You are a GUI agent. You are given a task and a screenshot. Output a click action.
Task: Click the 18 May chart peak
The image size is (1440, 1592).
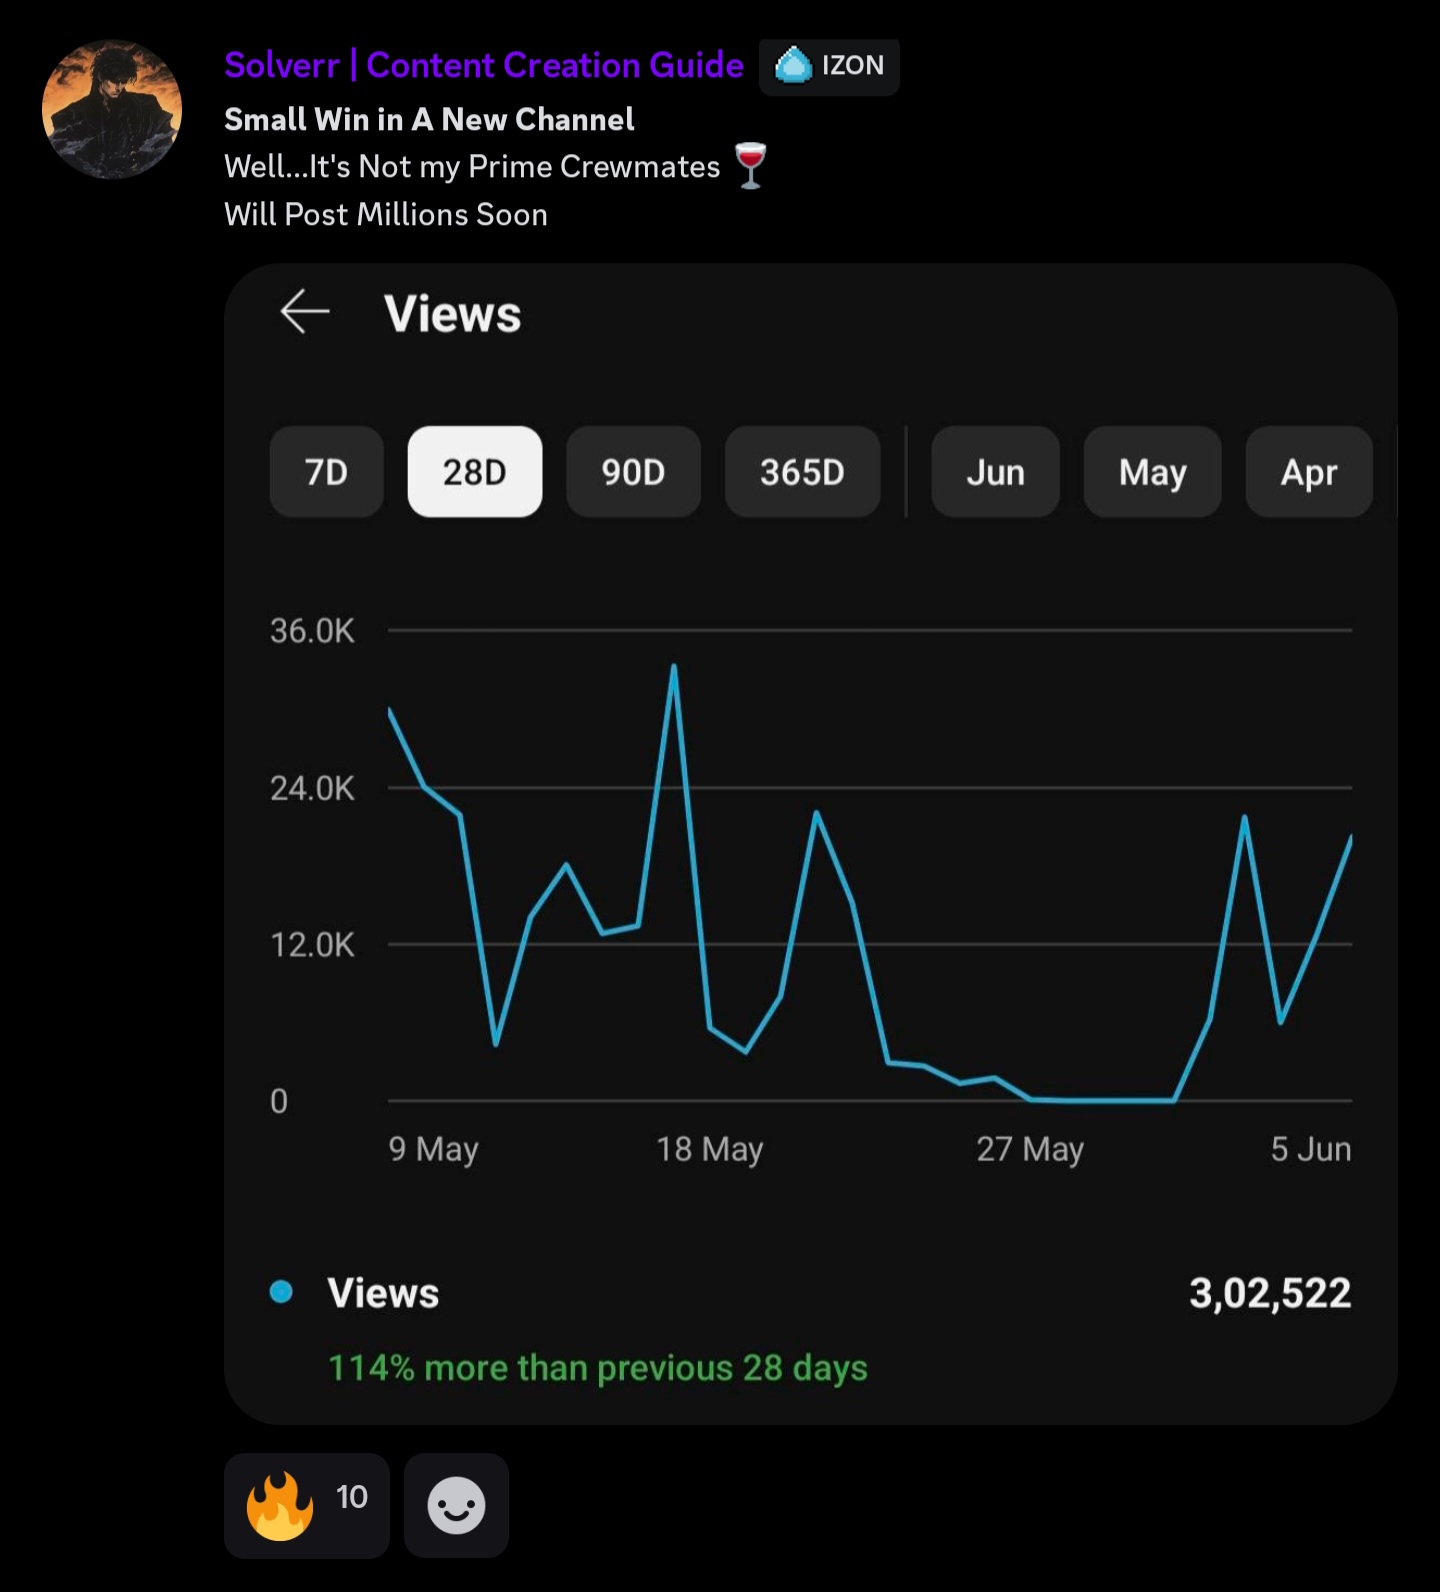point(674,667)
